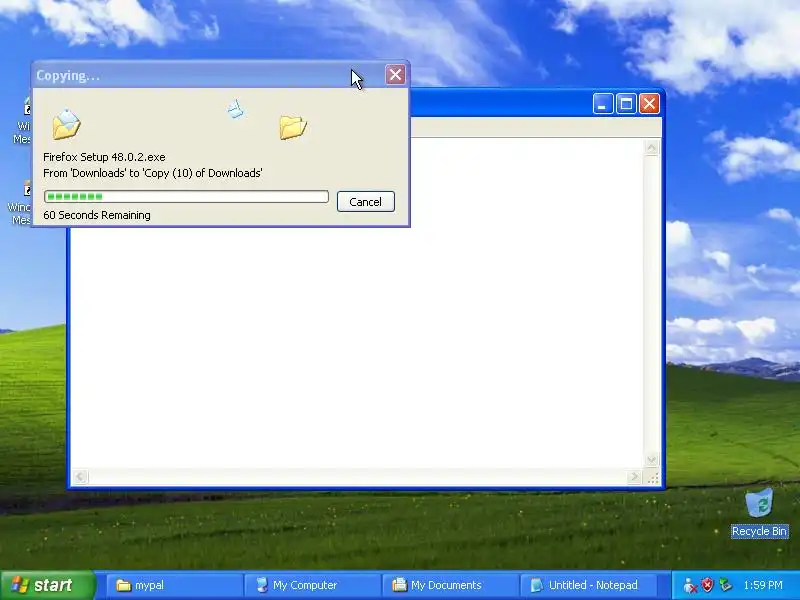Click the 1:59 PM taskbar clock
The image size is (800, 600).
[x=763, y=585]
